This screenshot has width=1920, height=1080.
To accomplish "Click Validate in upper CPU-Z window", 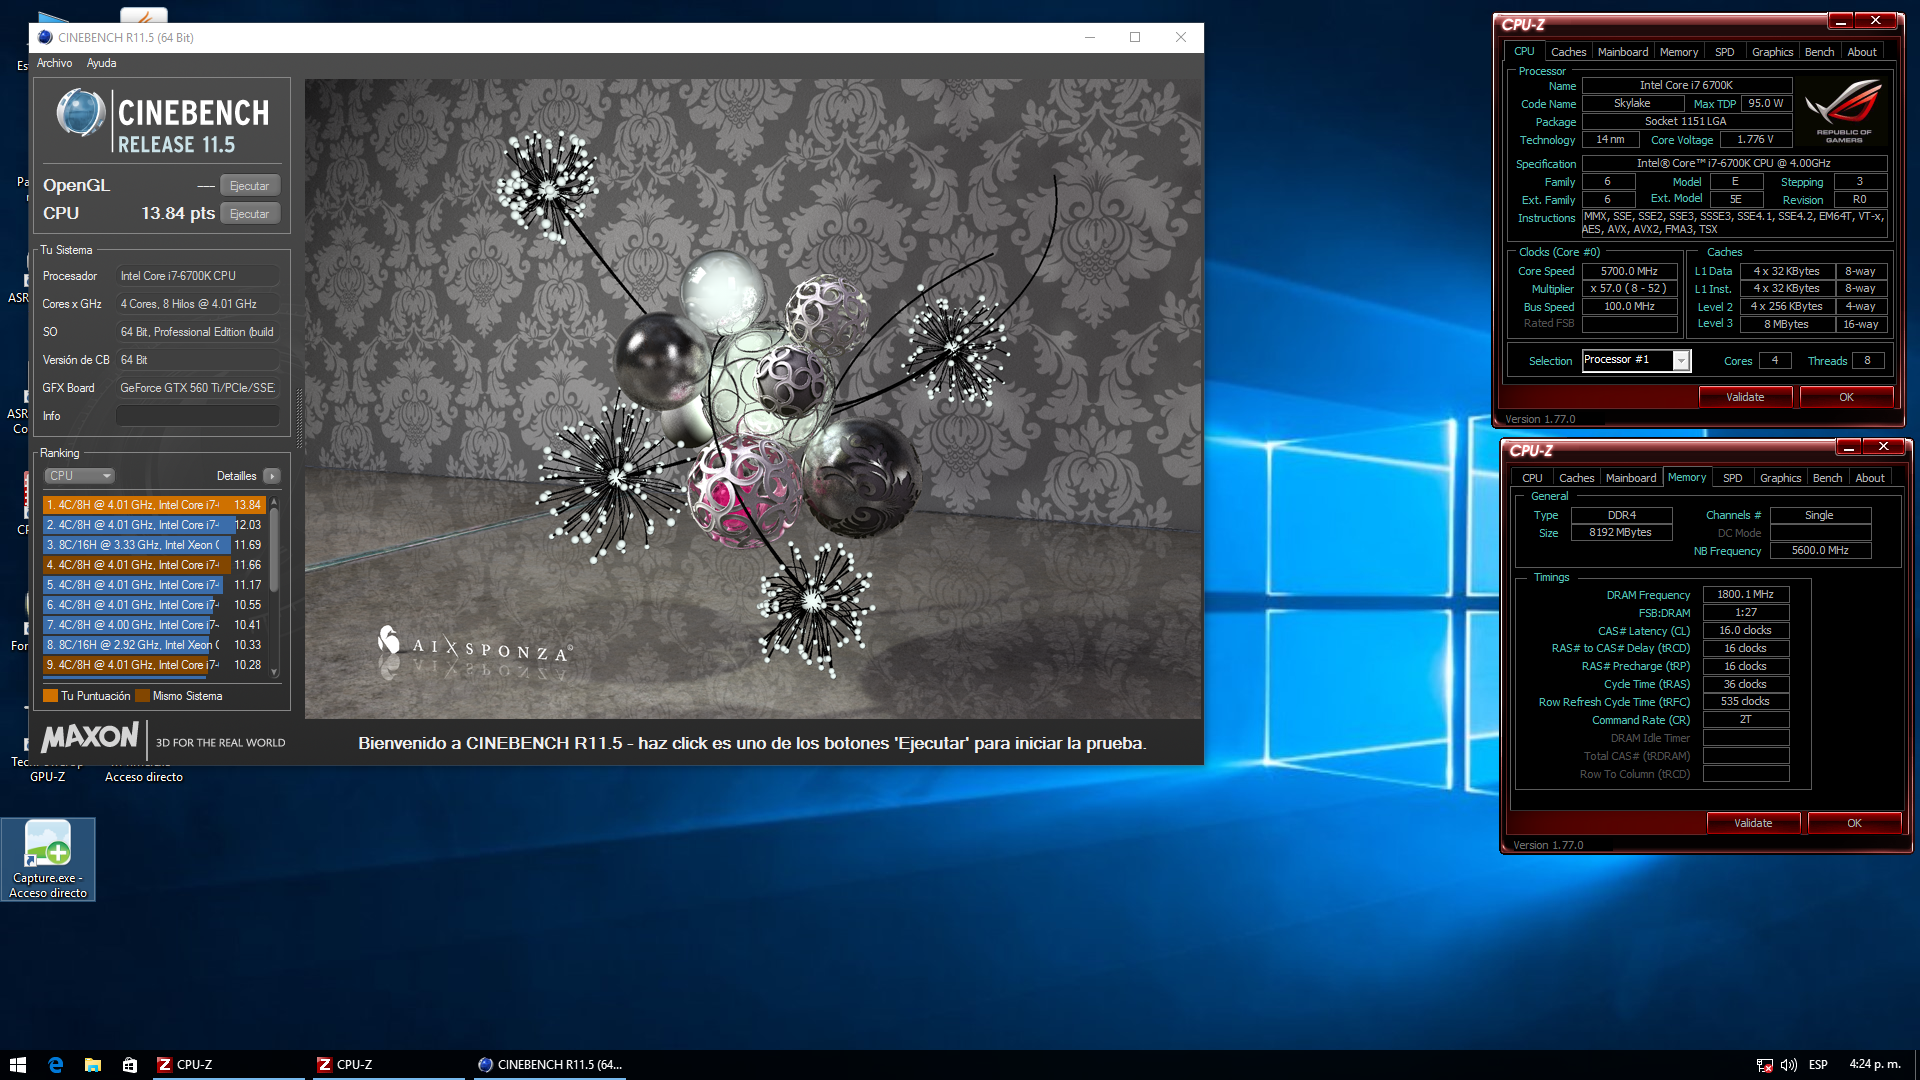I will 1745,397.
